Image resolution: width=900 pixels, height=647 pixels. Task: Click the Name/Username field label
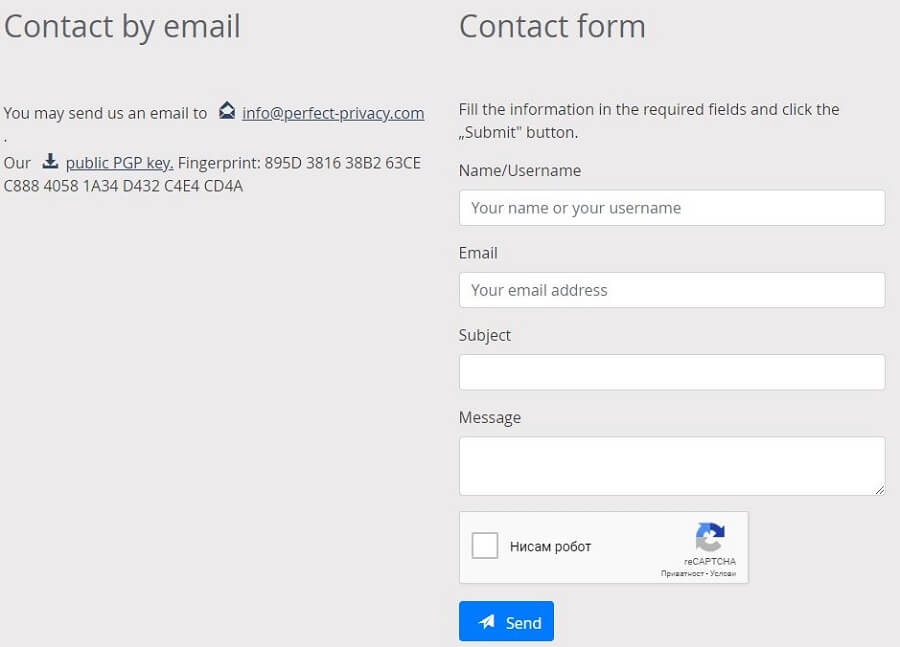pos(520,171)
